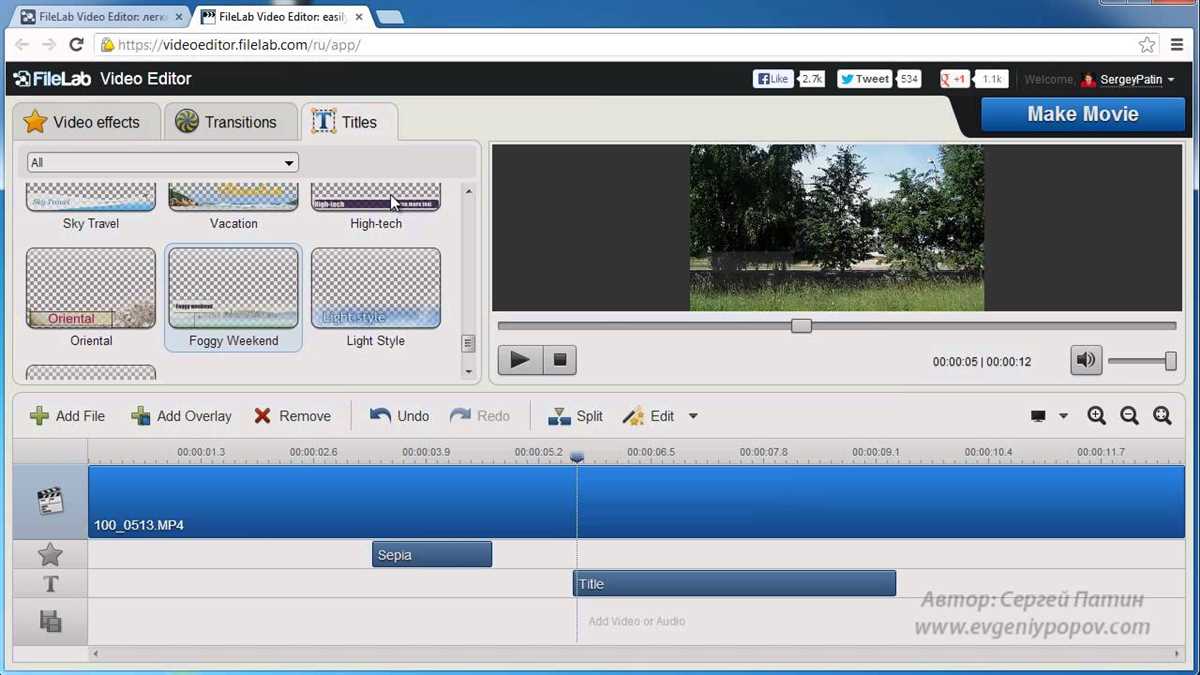Choose the Light Style title thumbnail
Screen dimensions: 1200x675
pos(376,289)
